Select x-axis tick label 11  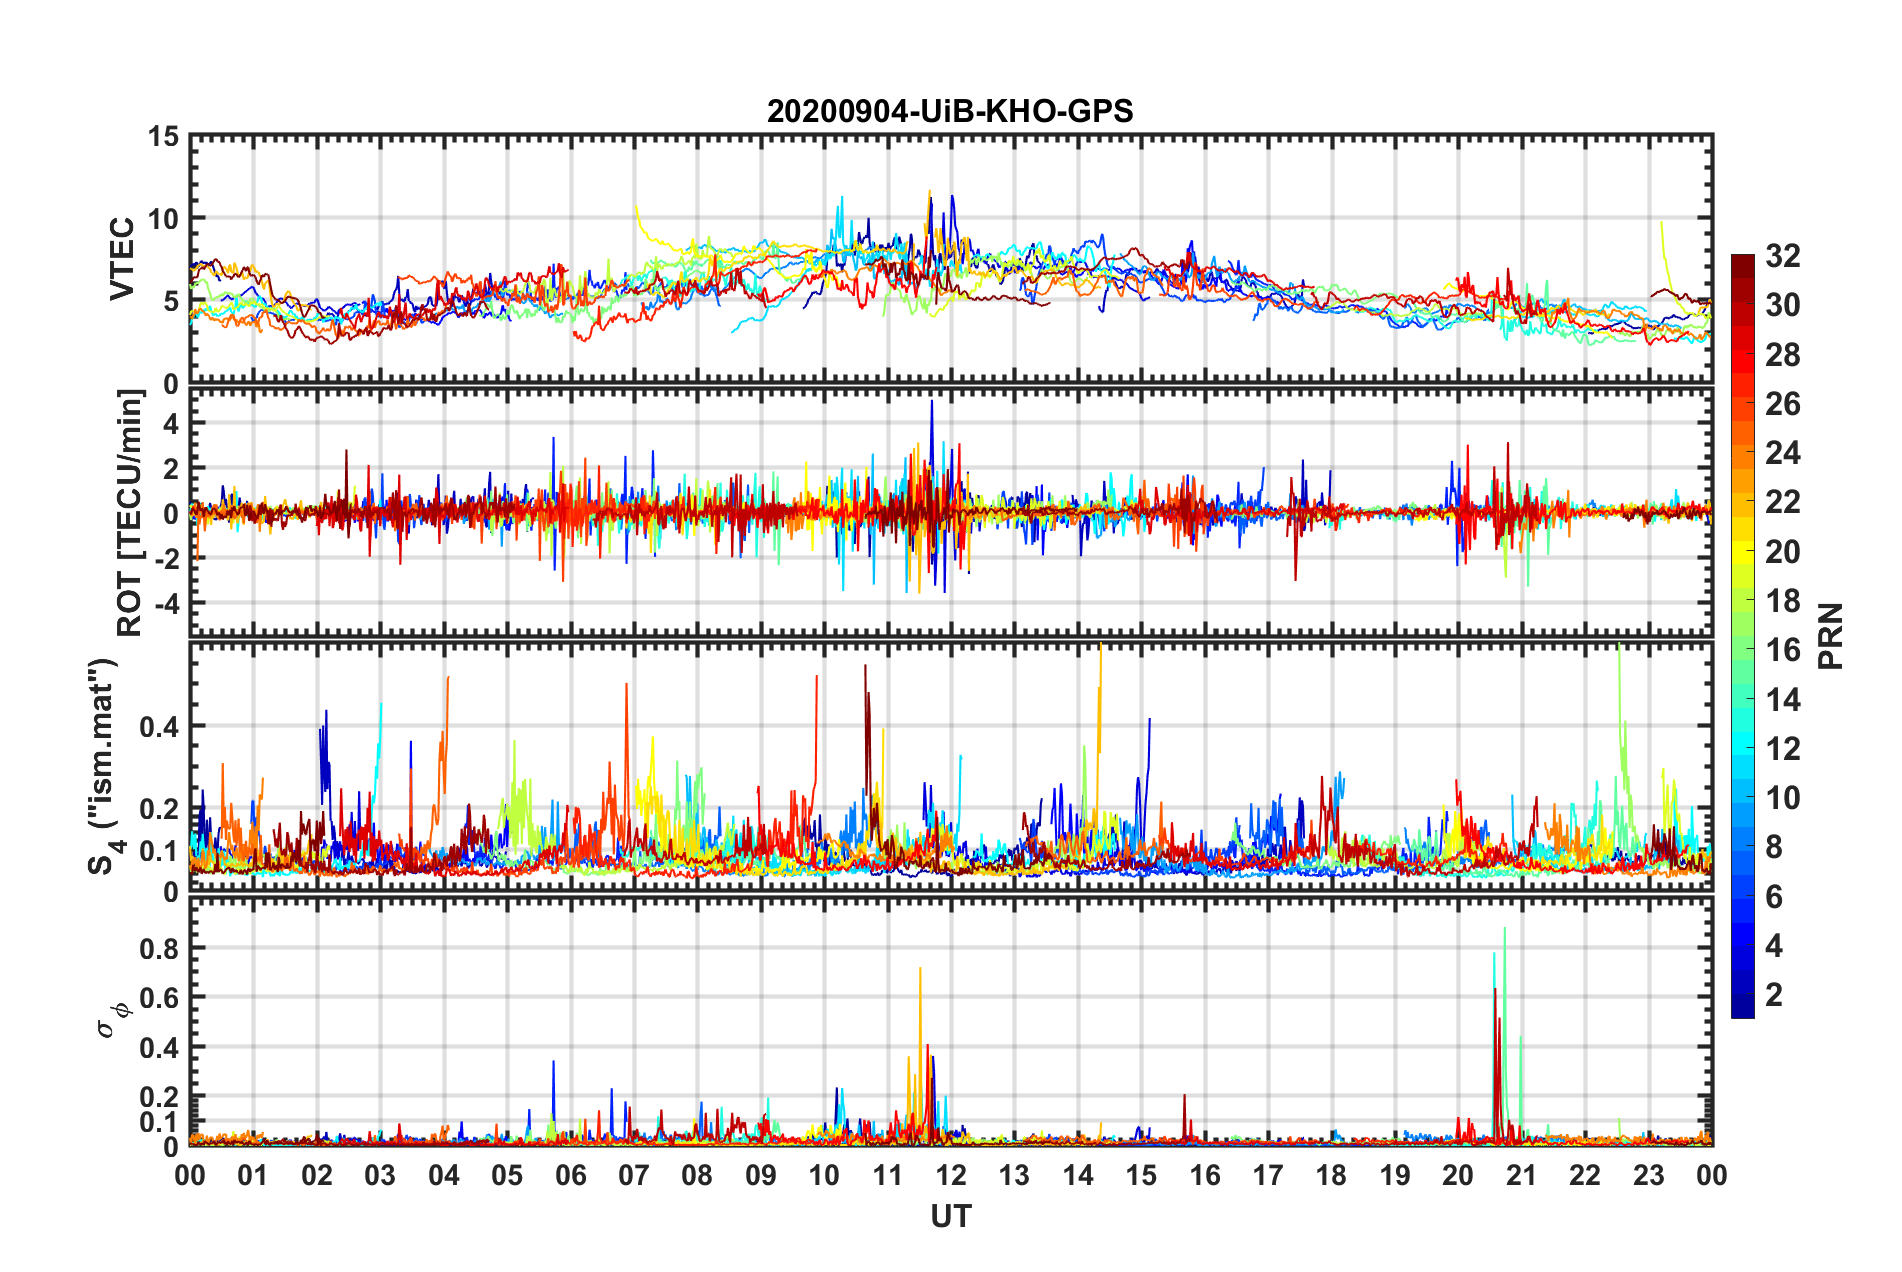pyautogui.click(x=888, y=1175)
